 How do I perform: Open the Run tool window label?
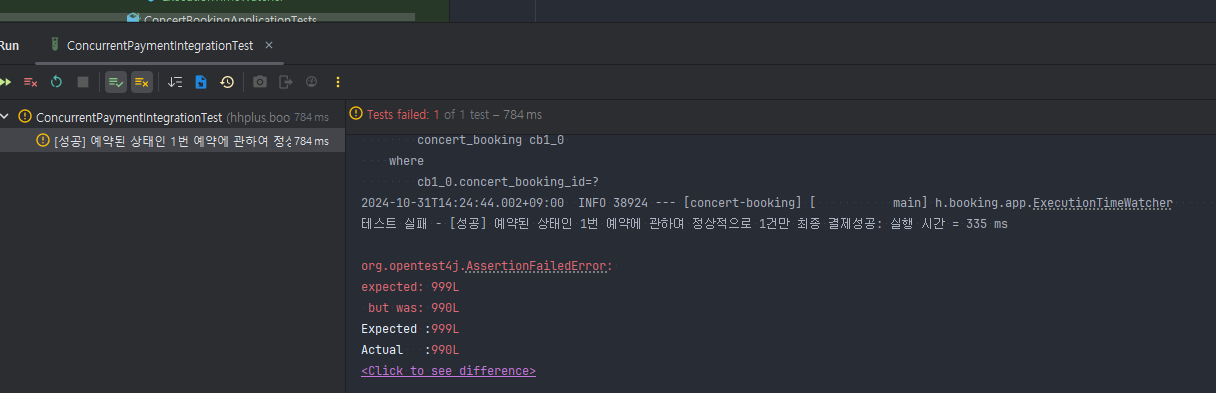coord(9,46)
